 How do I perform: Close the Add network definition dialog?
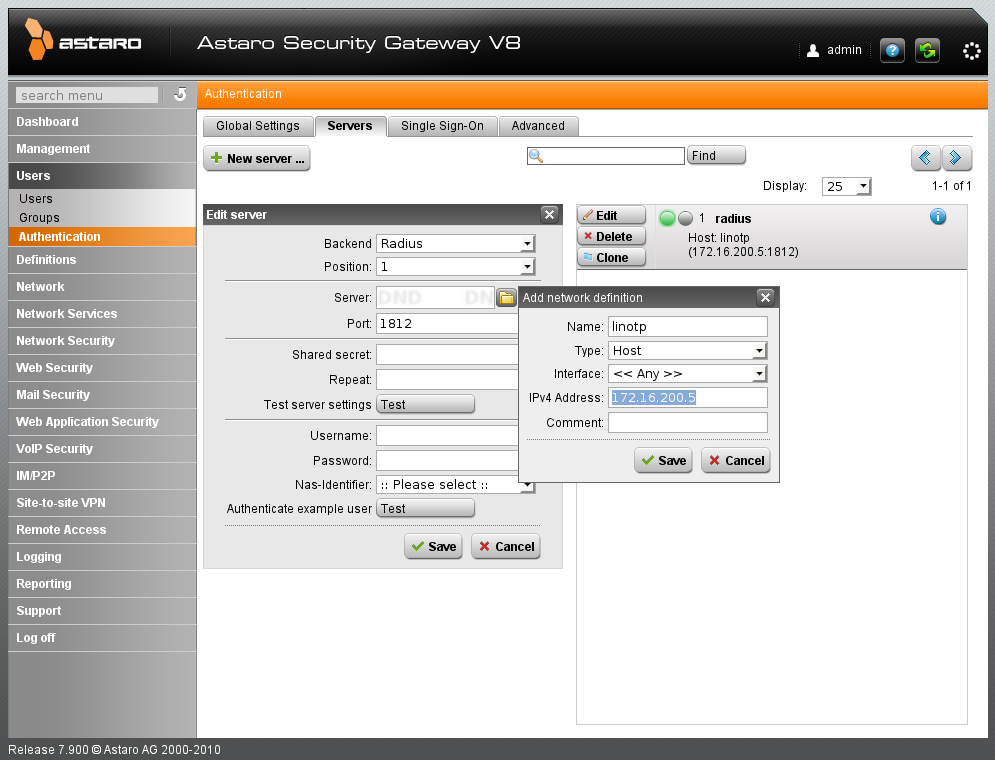tap(765, 297)
